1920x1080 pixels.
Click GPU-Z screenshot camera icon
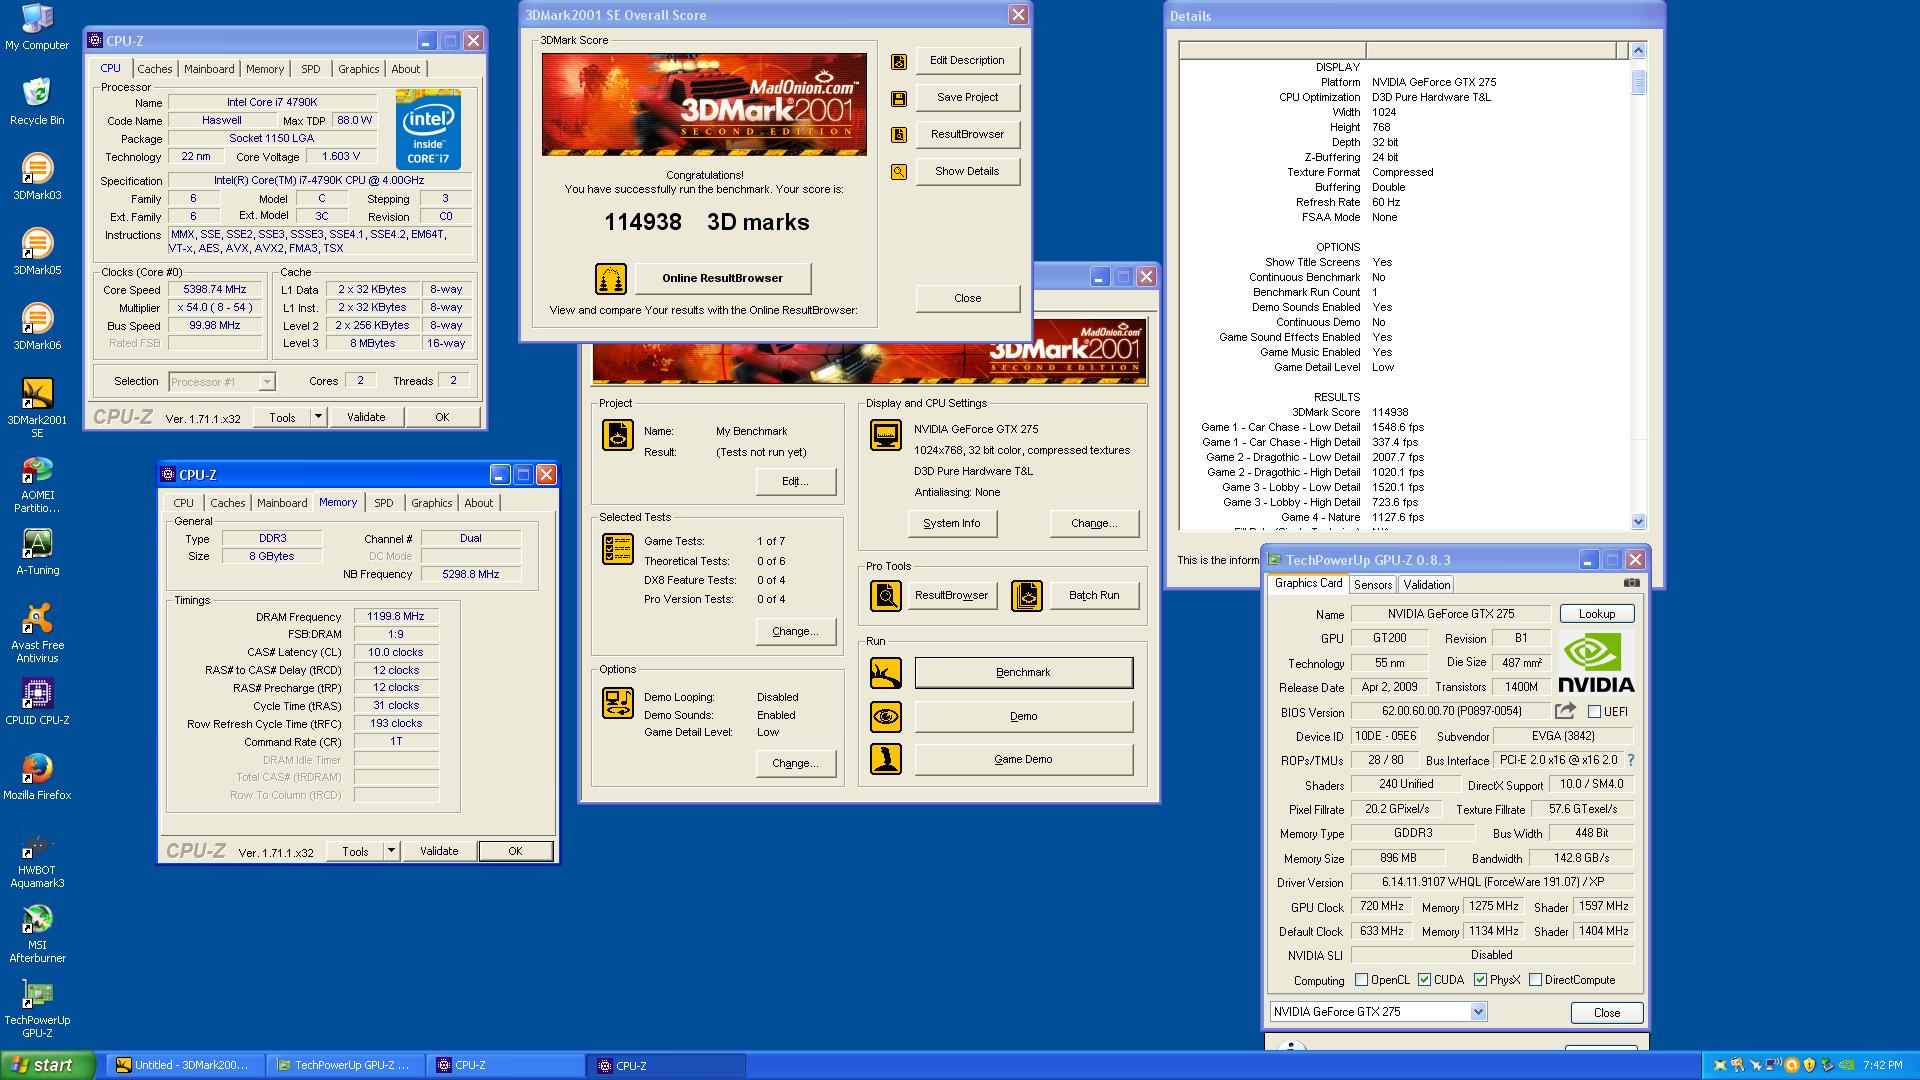pyautogui.click(x=1631, y=583)
